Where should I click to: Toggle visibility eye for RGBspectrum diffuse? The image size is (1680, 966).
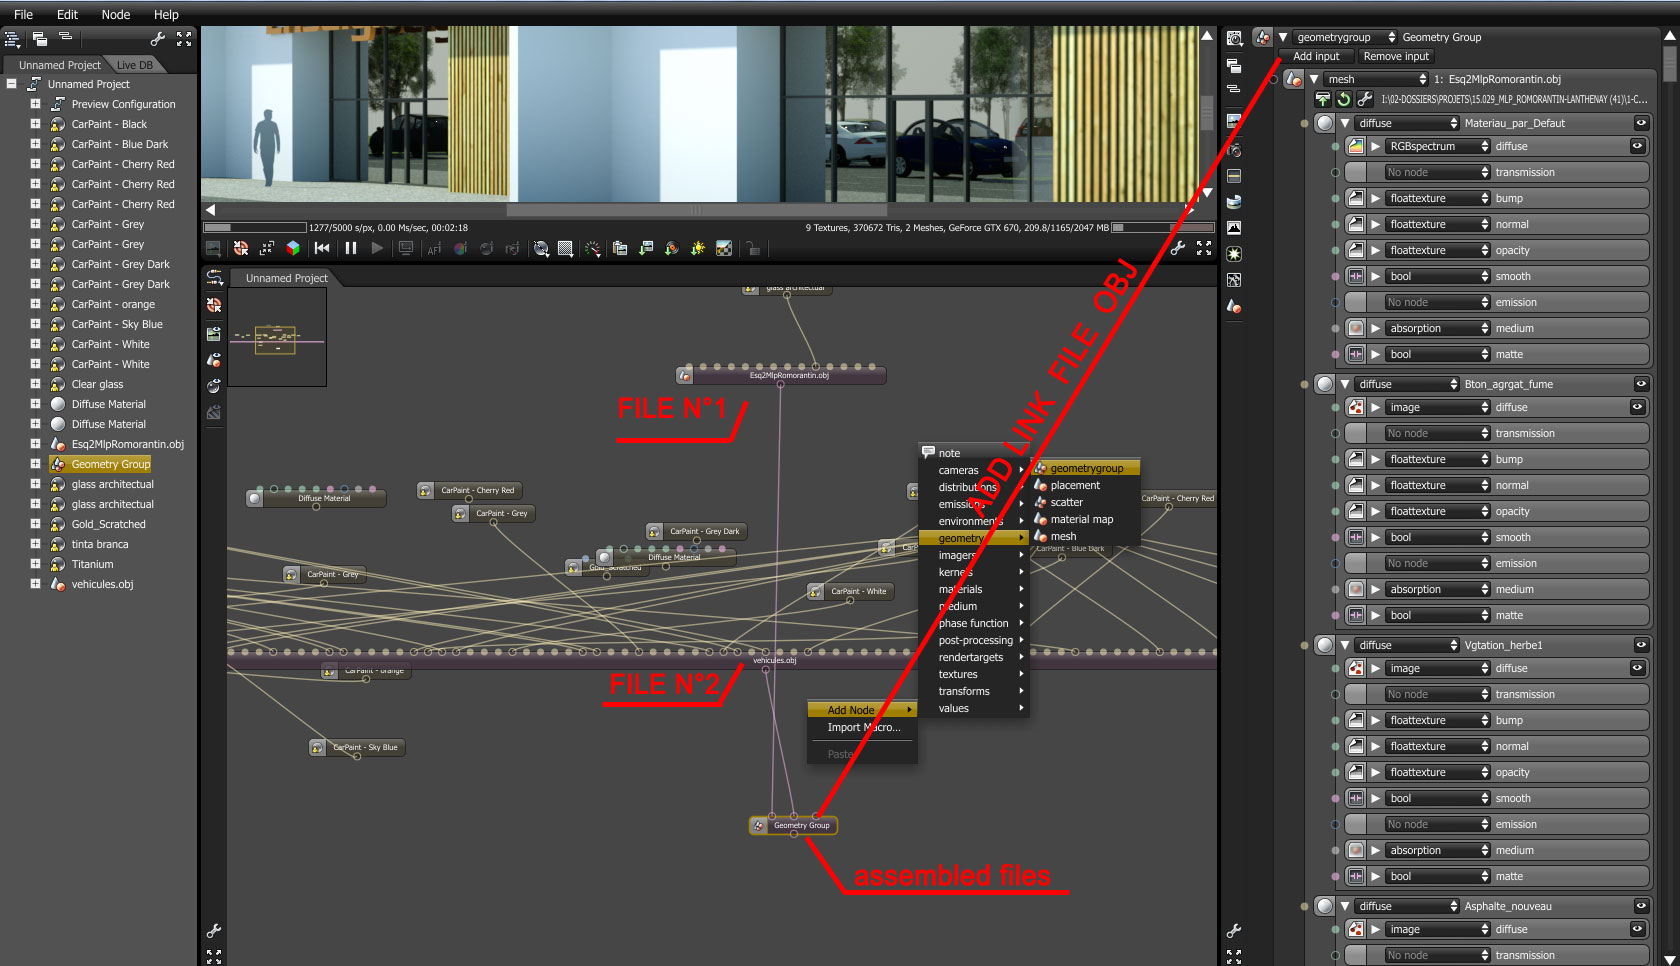[x=1637, y=146]
